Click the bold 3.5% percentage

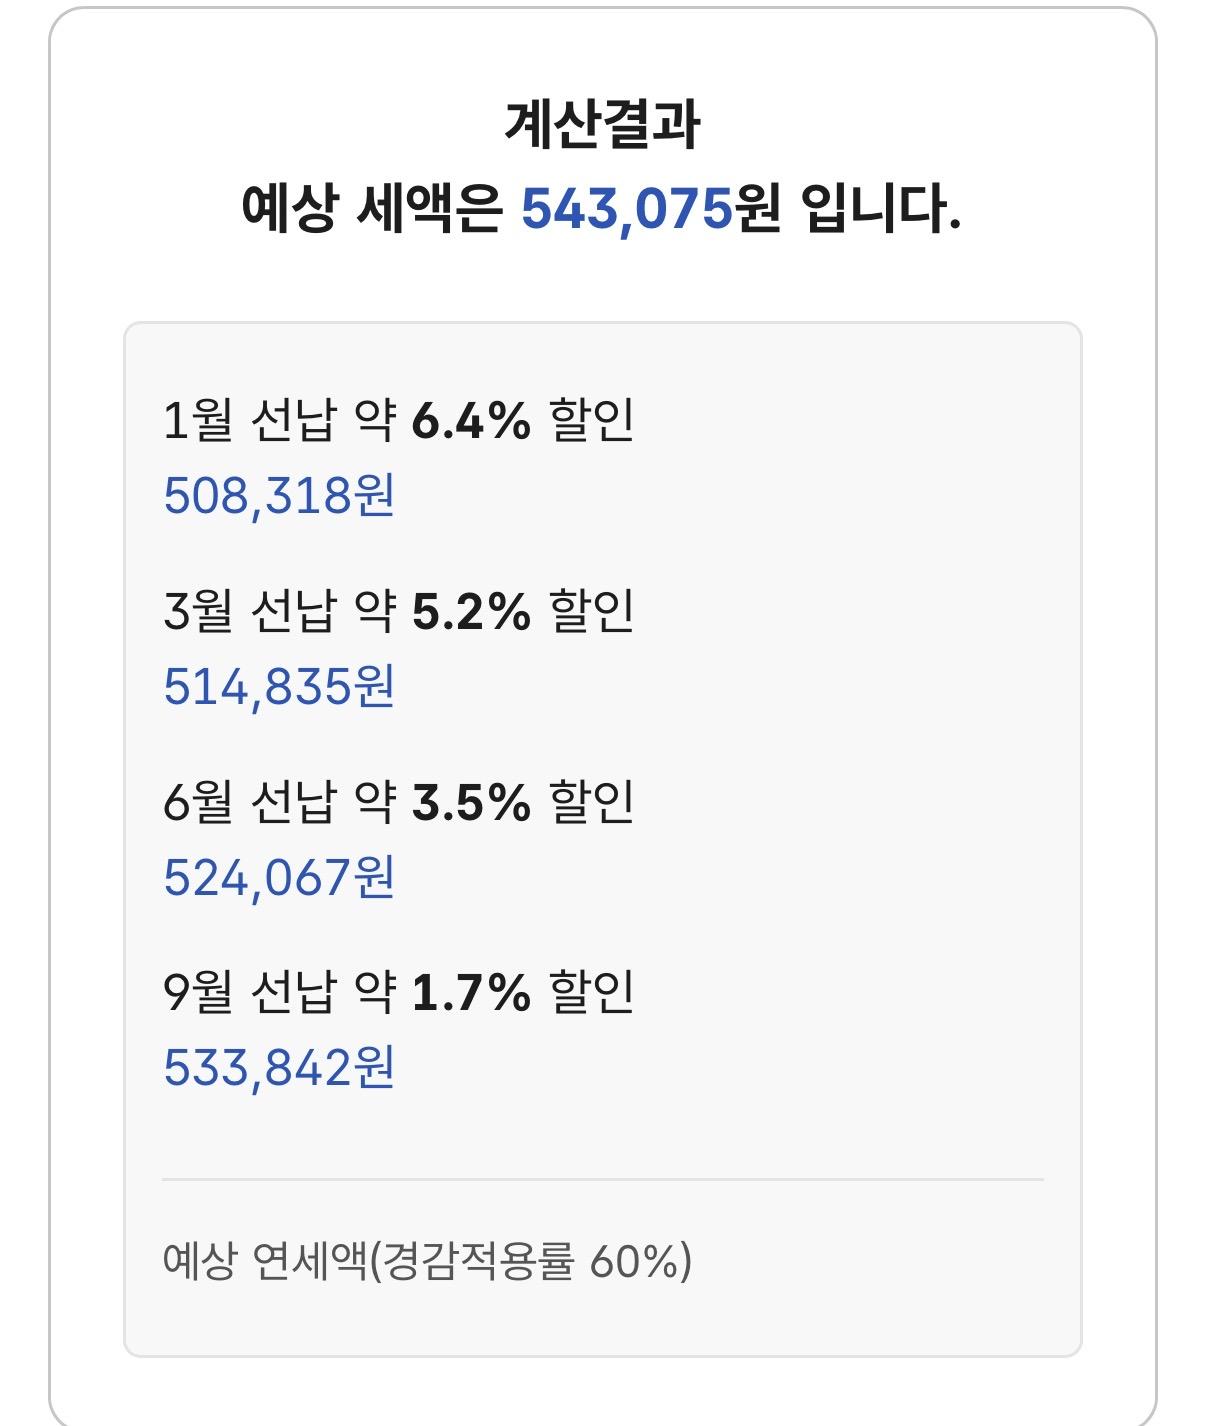coord(471,803)
